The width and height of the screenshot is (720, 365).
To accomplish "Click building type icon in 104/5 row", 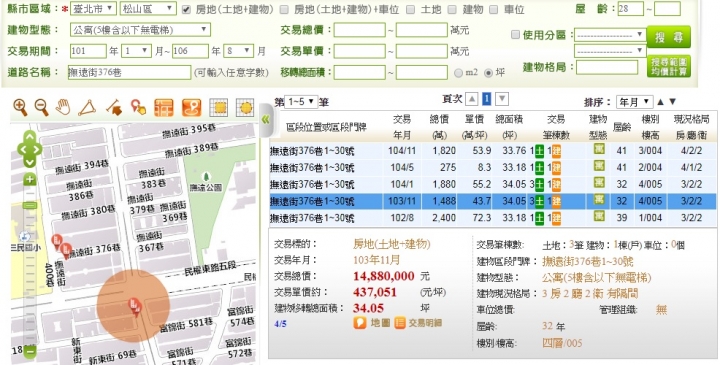I will [599, 166].
